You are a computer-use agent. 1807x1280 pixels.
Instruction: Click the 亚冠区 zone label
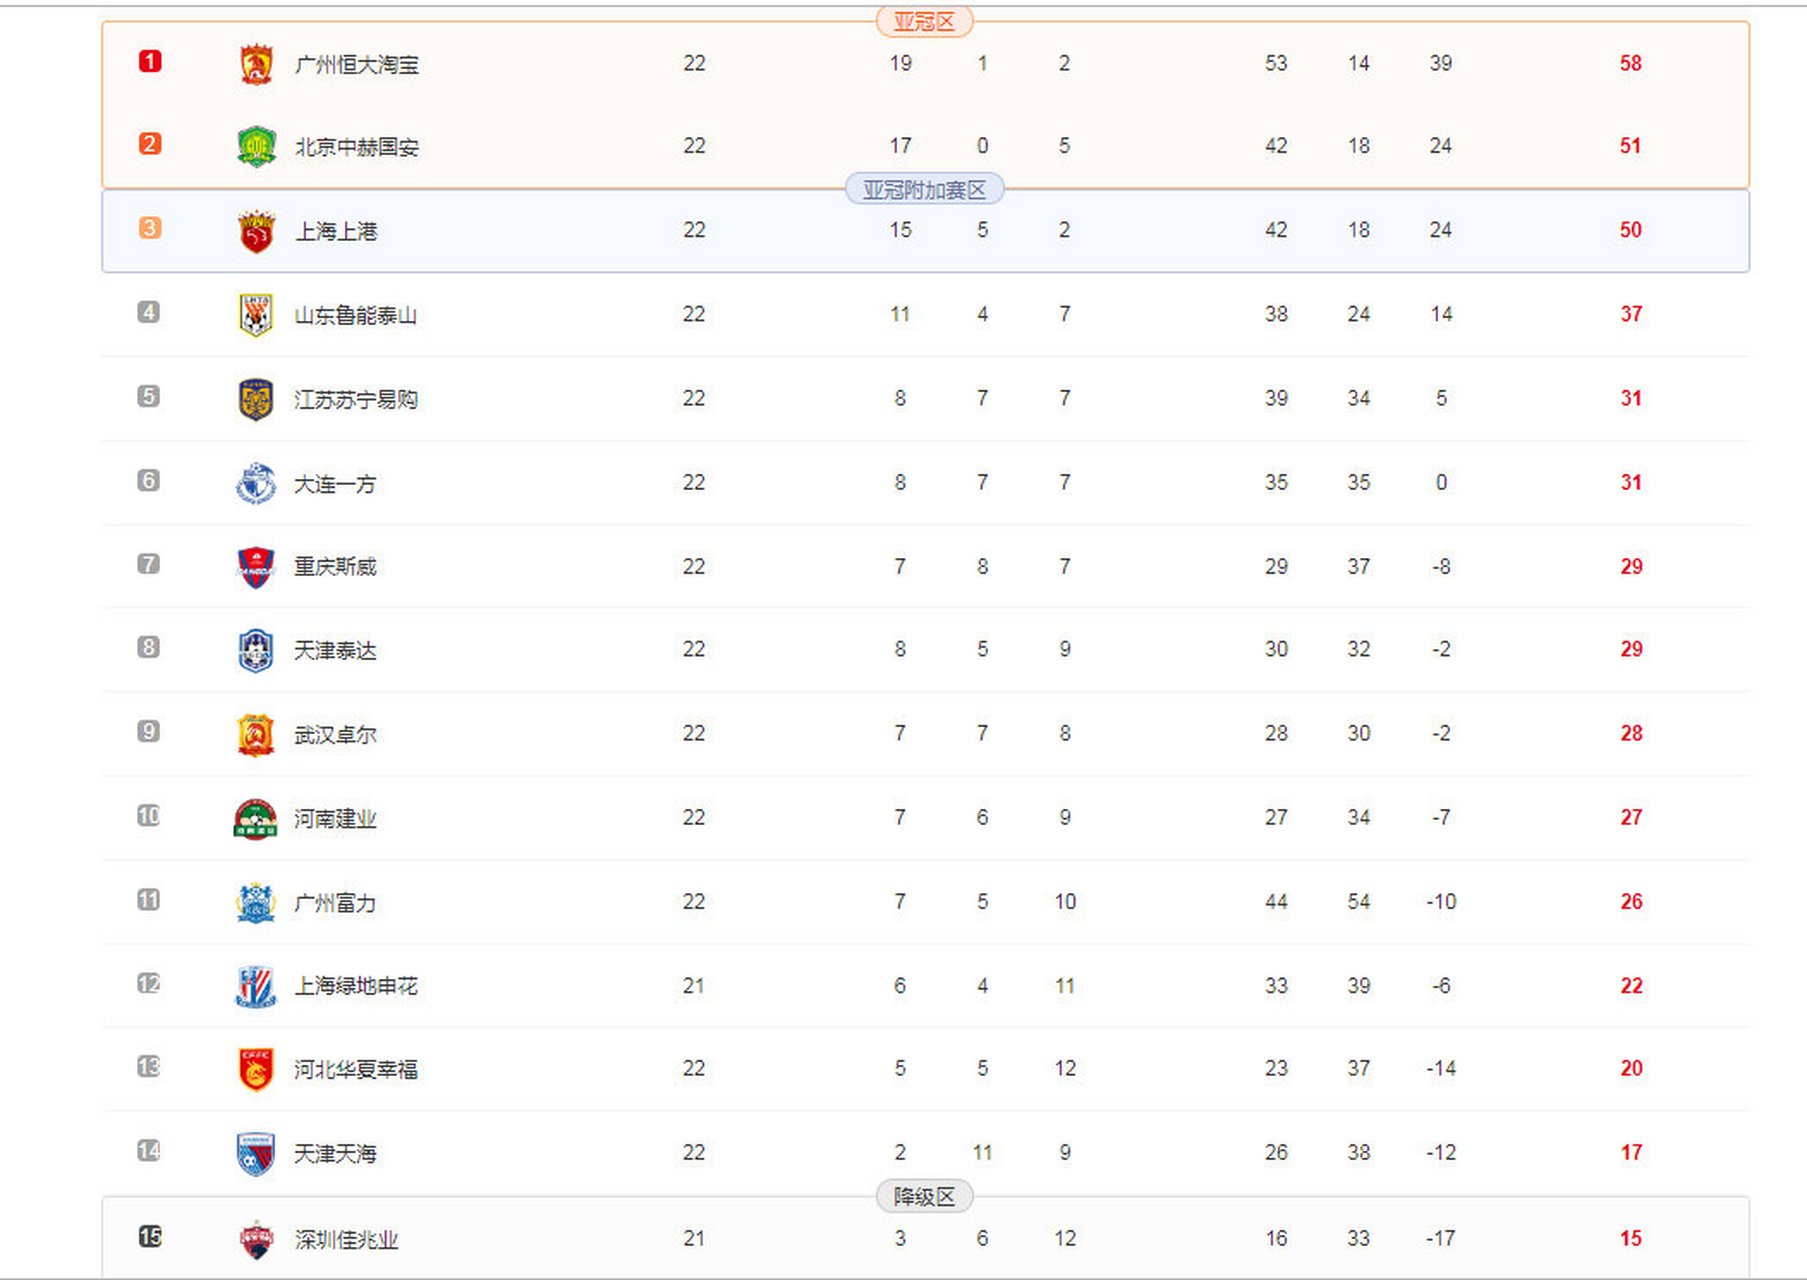(924, 22)
